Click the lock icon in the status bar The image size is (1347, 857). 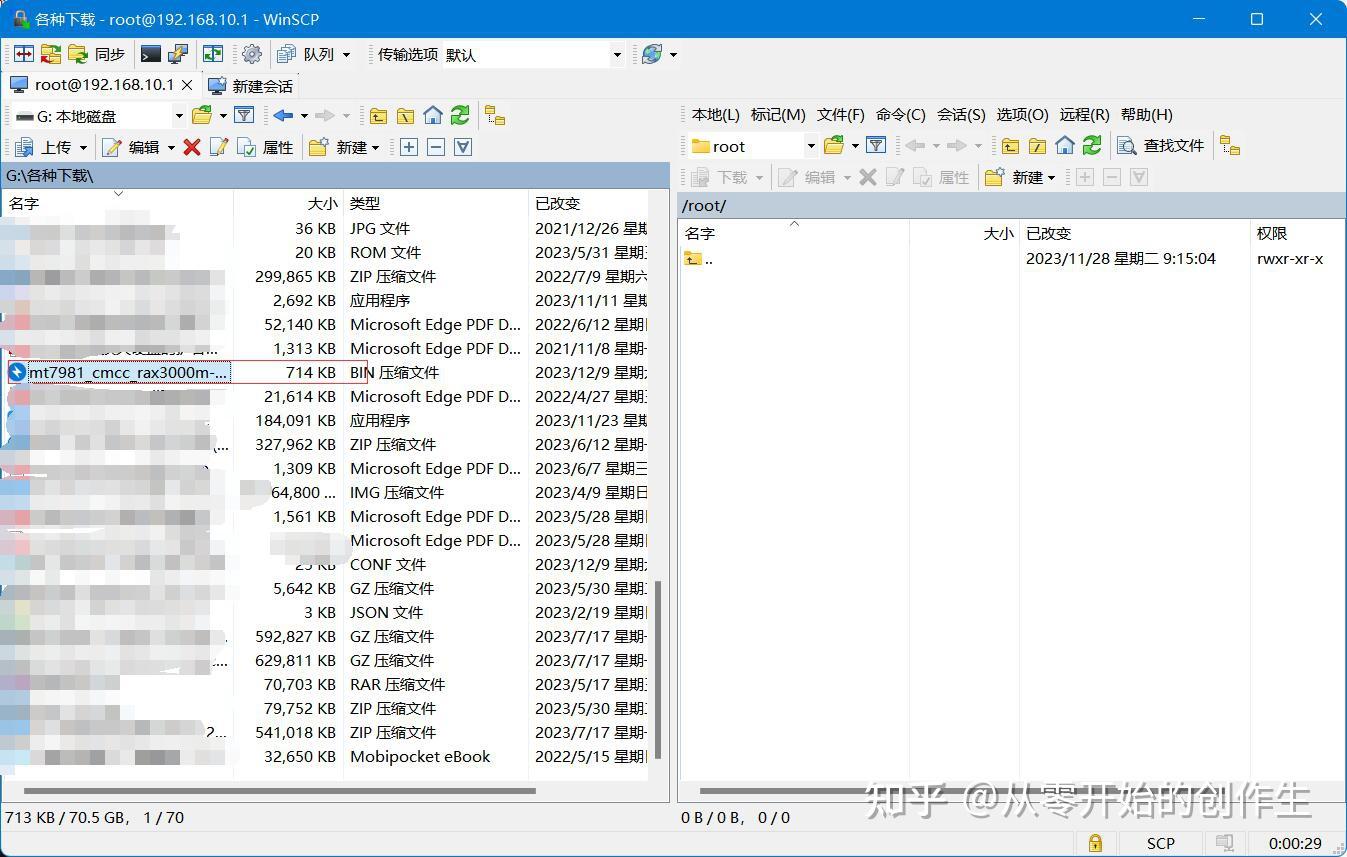(x=1093, y=843)
